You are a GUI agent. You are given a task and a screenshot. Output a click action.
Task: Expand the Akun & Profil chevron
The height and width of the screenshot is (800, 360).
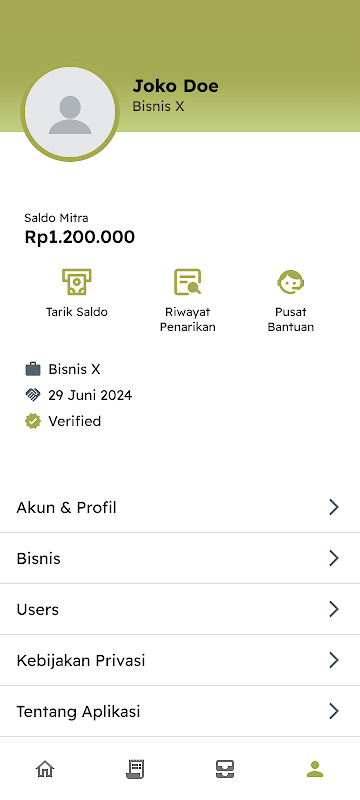[x=334, y=507]
